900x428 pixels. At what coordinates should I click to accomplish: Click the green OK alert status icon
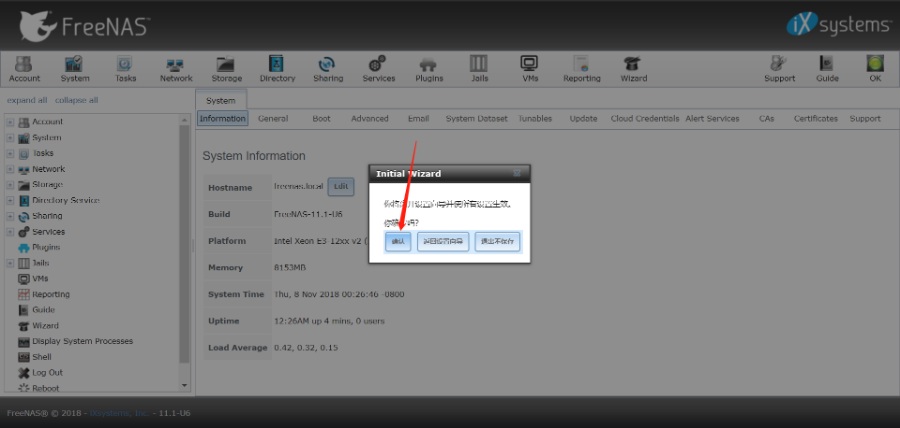pos(875,64)
